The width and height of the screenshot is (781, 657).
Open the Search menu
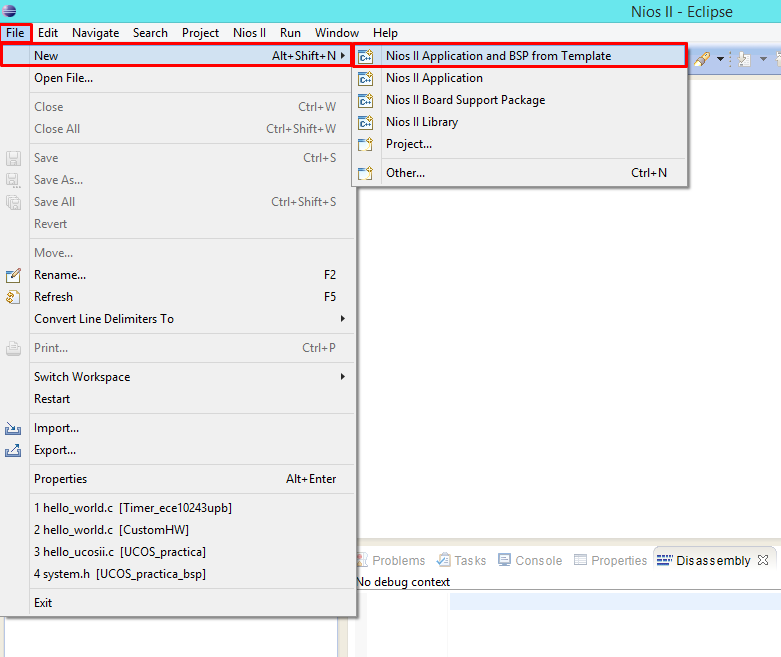tap(150, 33)
